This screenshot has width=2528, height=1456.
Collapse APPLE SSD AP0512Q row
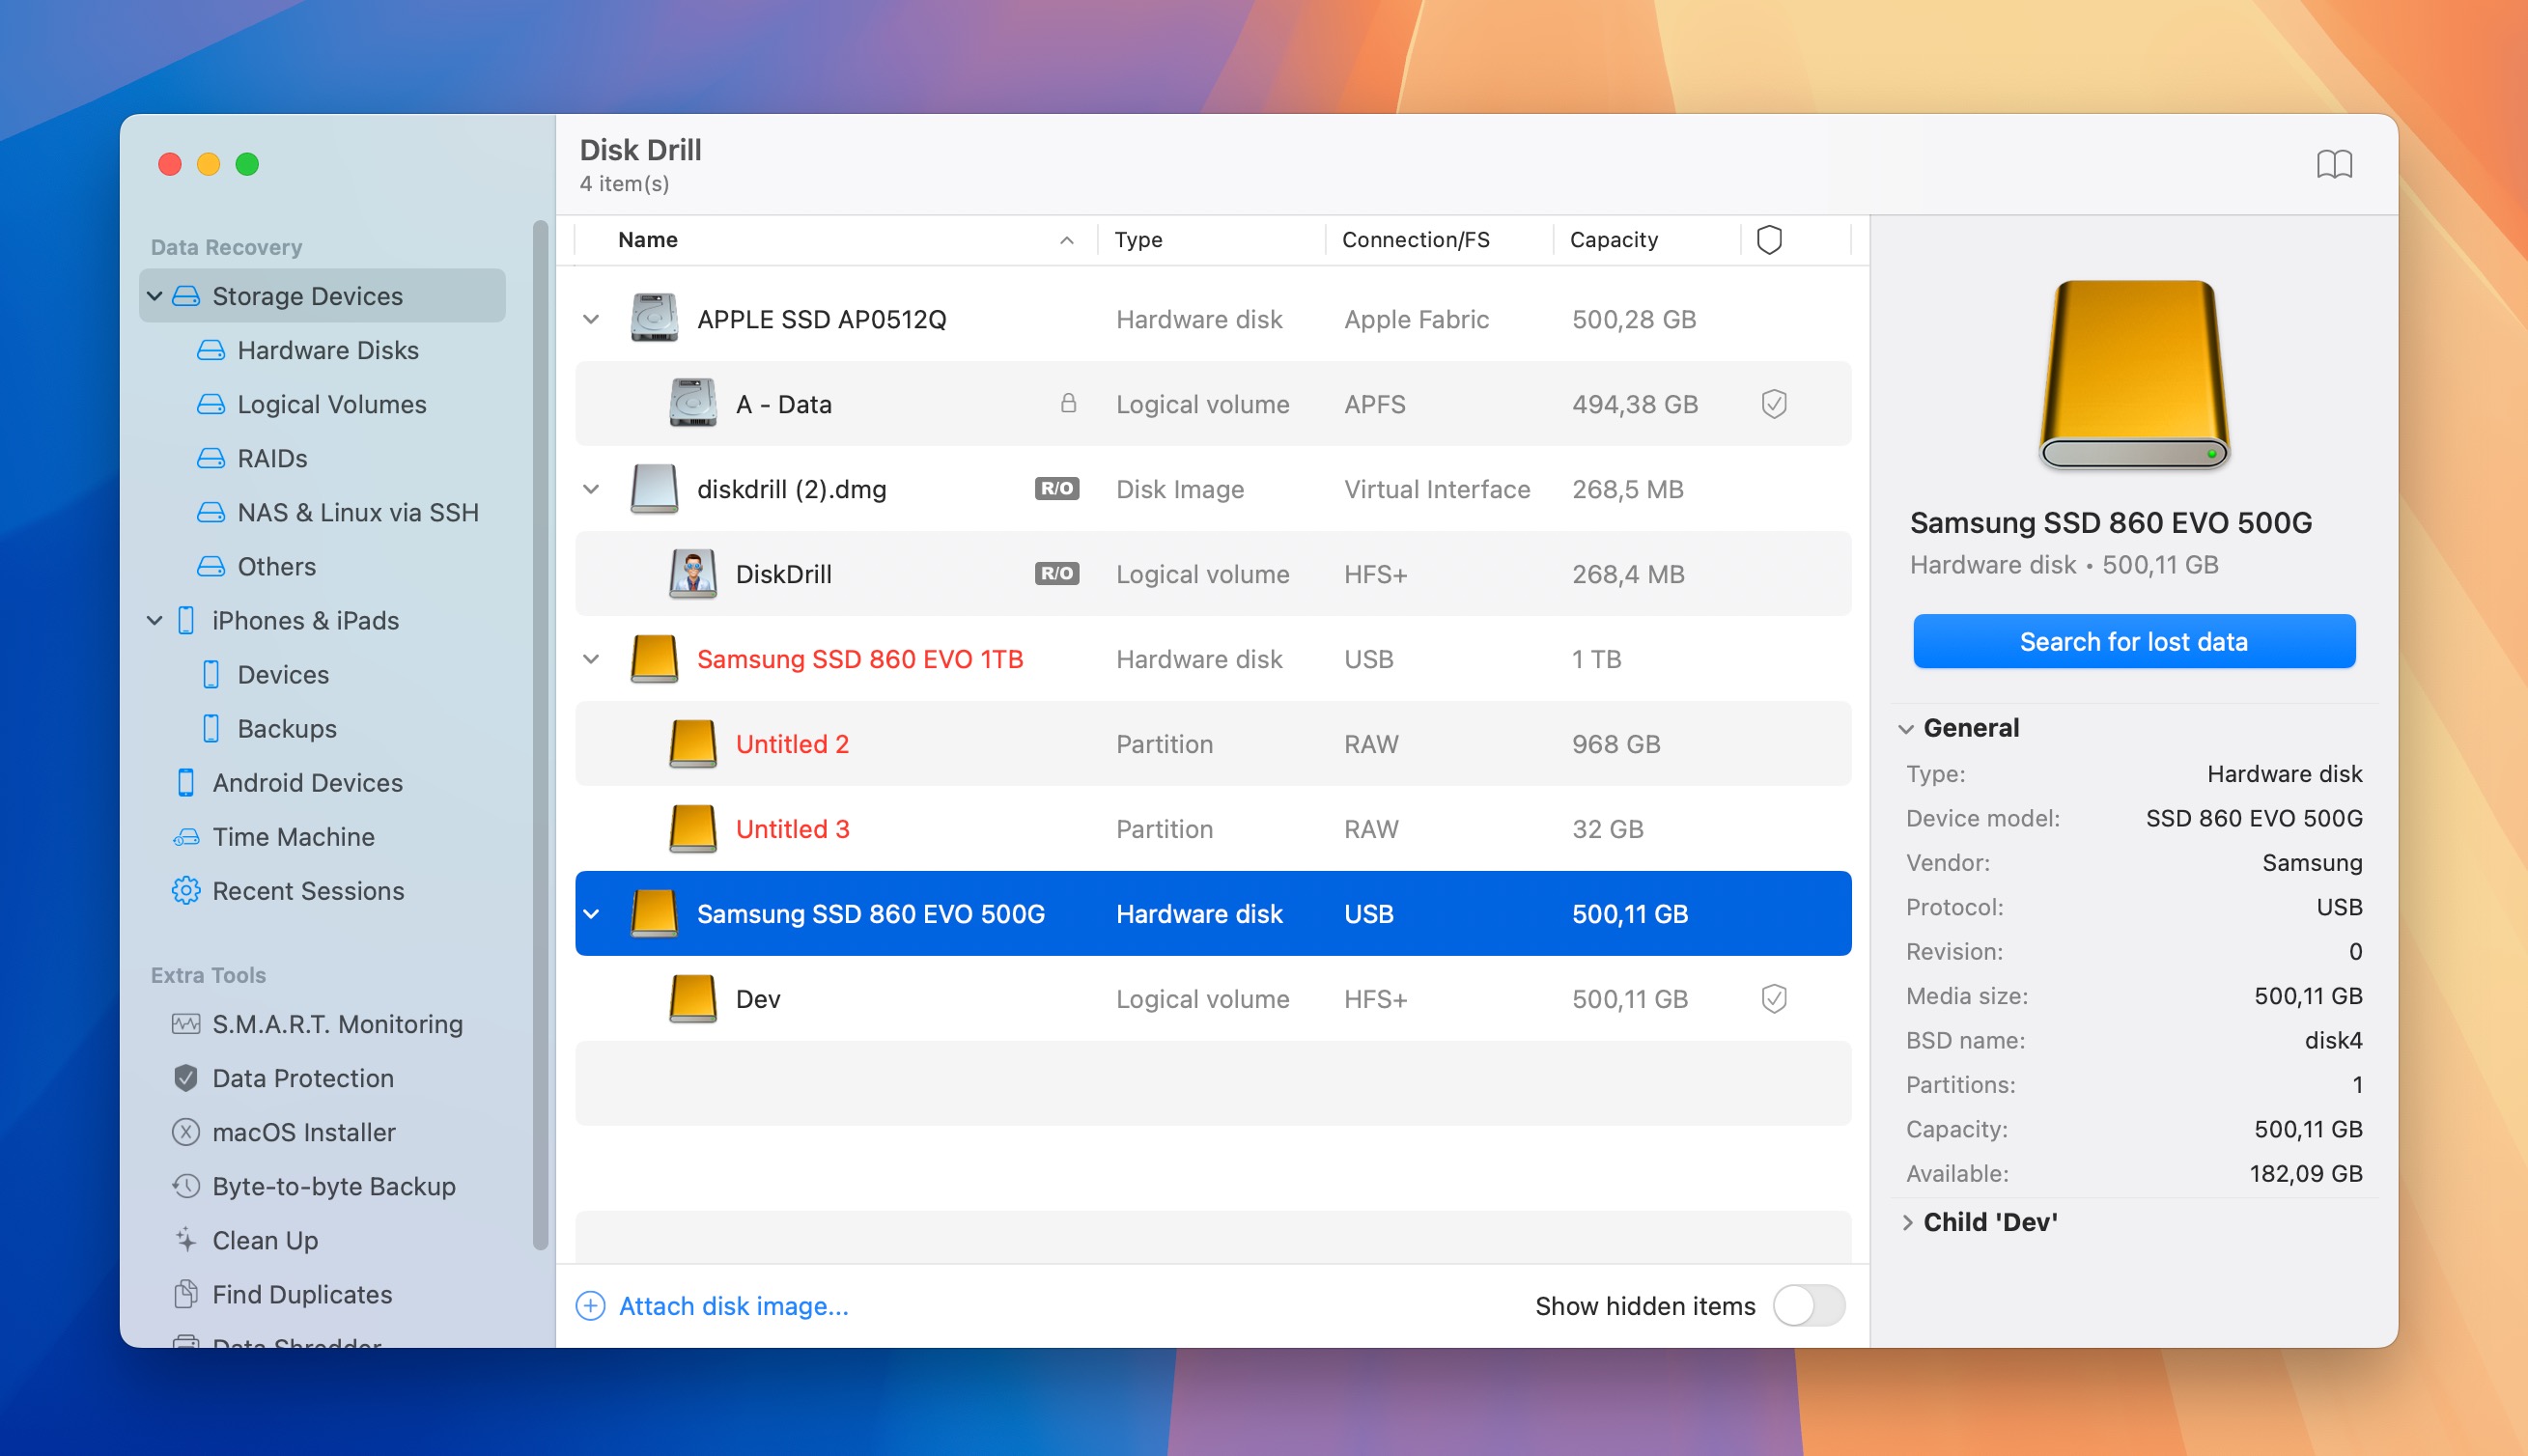pos(591,319)
